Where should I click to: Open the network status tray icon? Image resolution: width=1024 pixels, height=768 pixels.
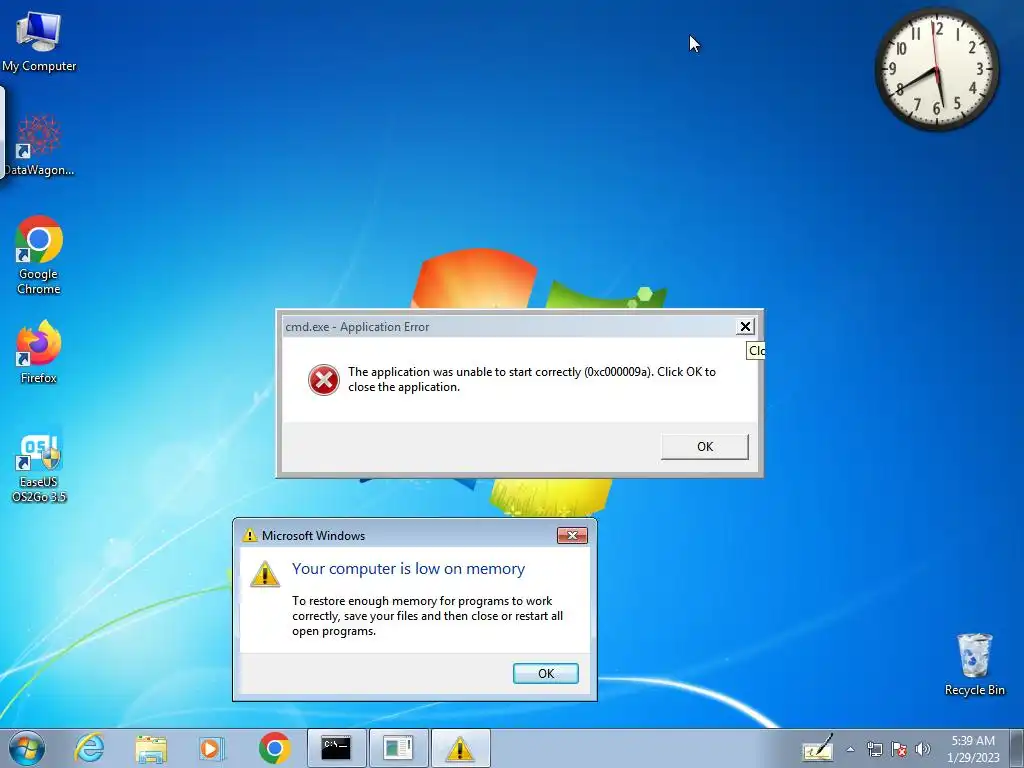(x=874, y=750)
